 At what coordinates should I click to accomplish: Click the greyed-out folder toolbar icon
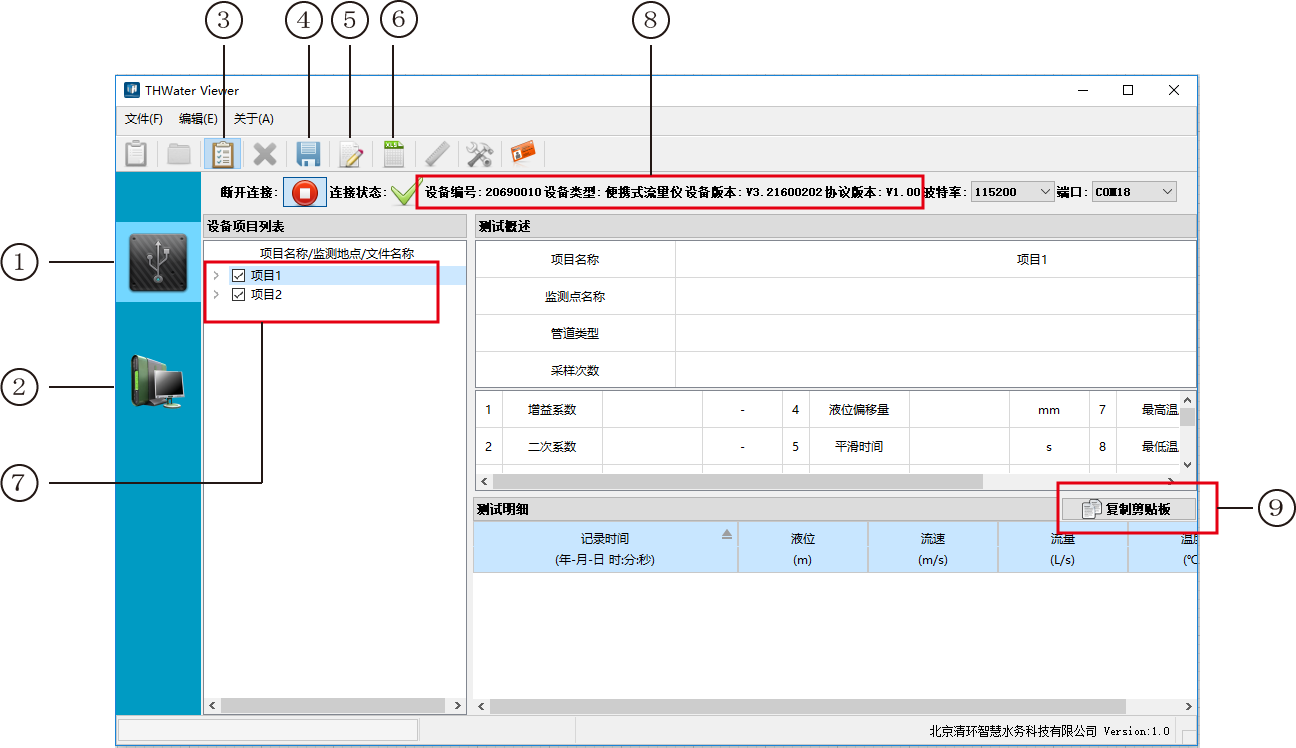coord(179,154)
